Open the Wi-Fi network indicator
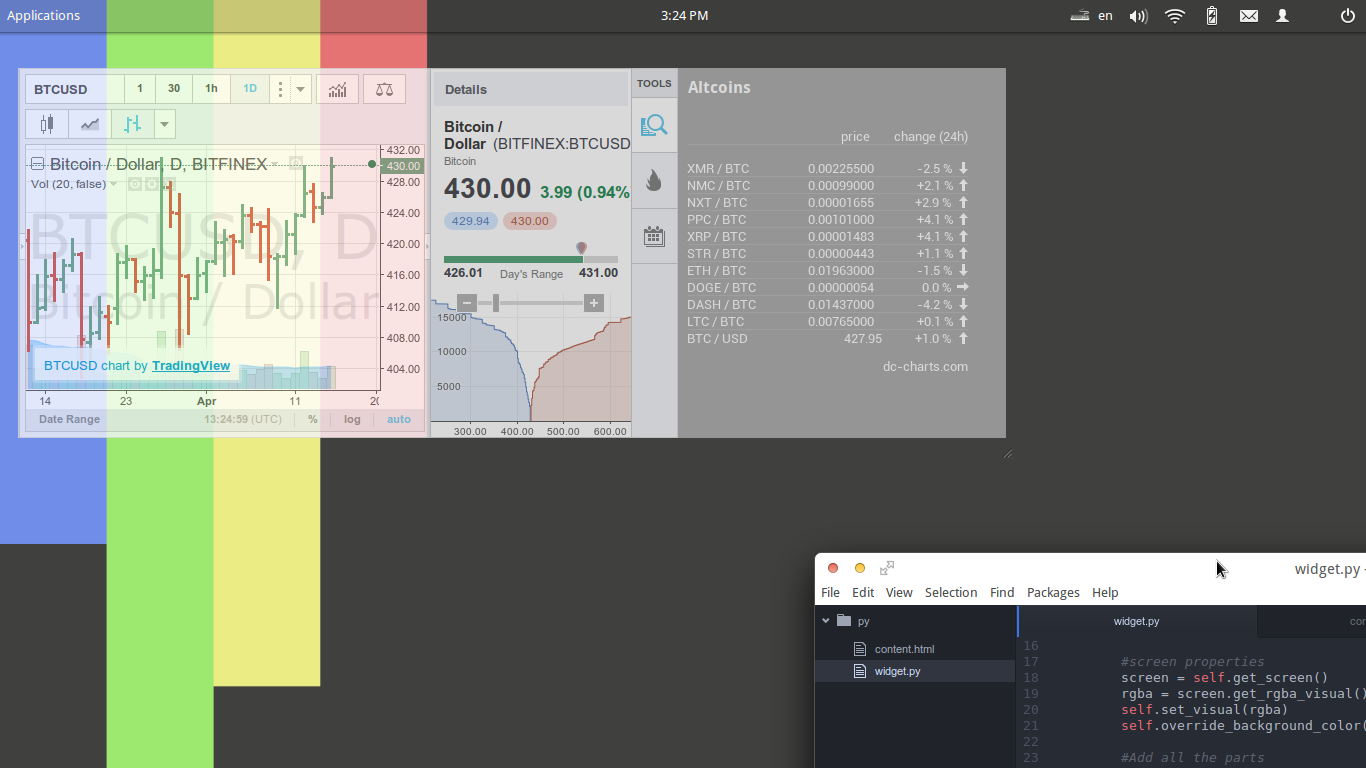This screenshot has width=1366, height=768. pyautogui.click(x=1175, y=16)
